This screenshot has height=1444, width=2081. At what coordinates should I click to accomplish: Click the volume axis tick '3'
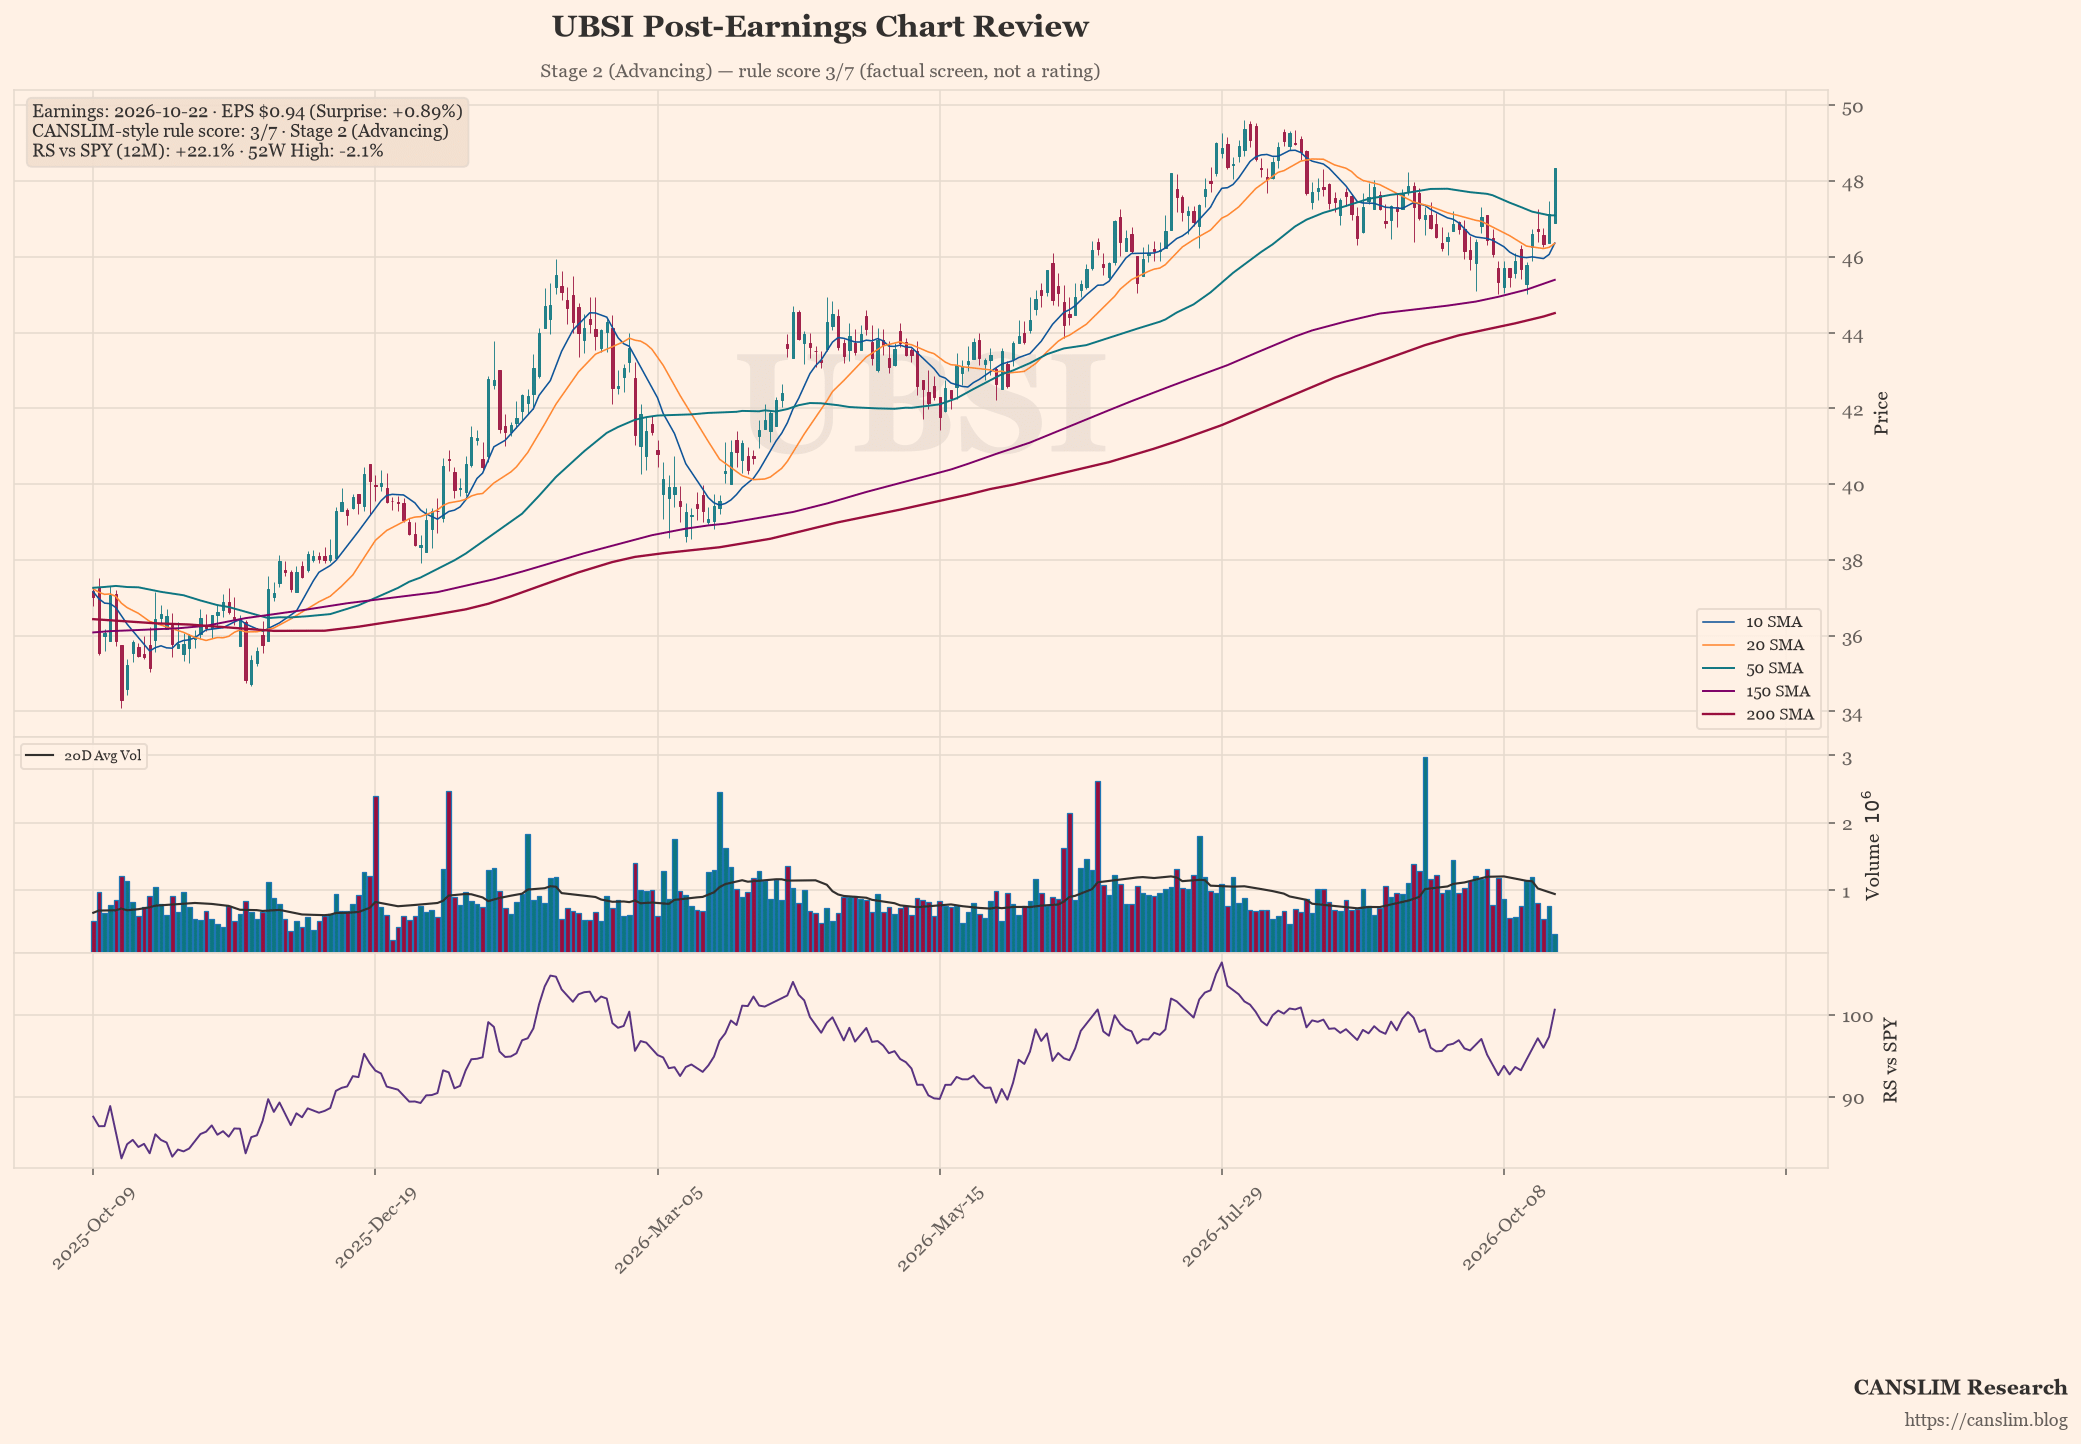tap(1846, 758)
